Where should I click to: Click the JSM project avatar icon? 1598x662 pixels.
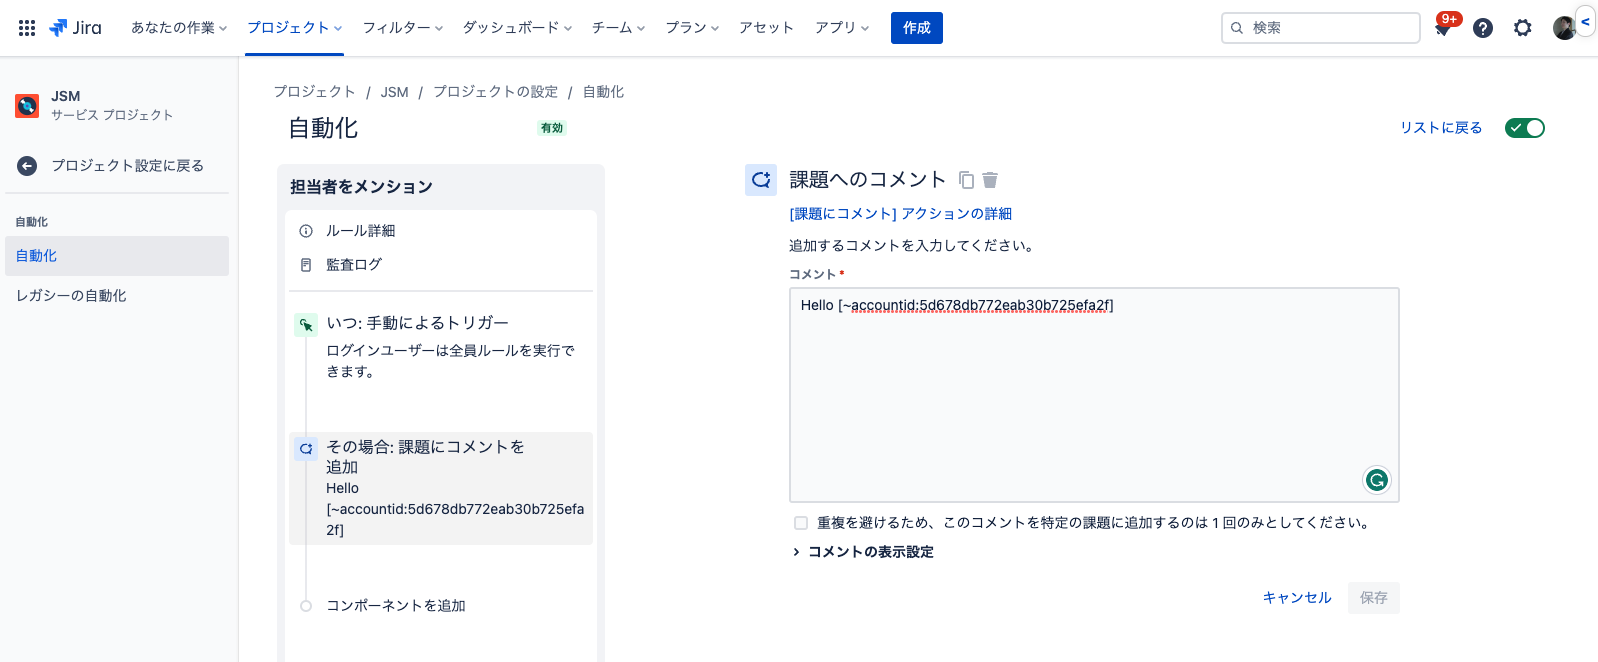pyautogui.click(x=27, y=105)
